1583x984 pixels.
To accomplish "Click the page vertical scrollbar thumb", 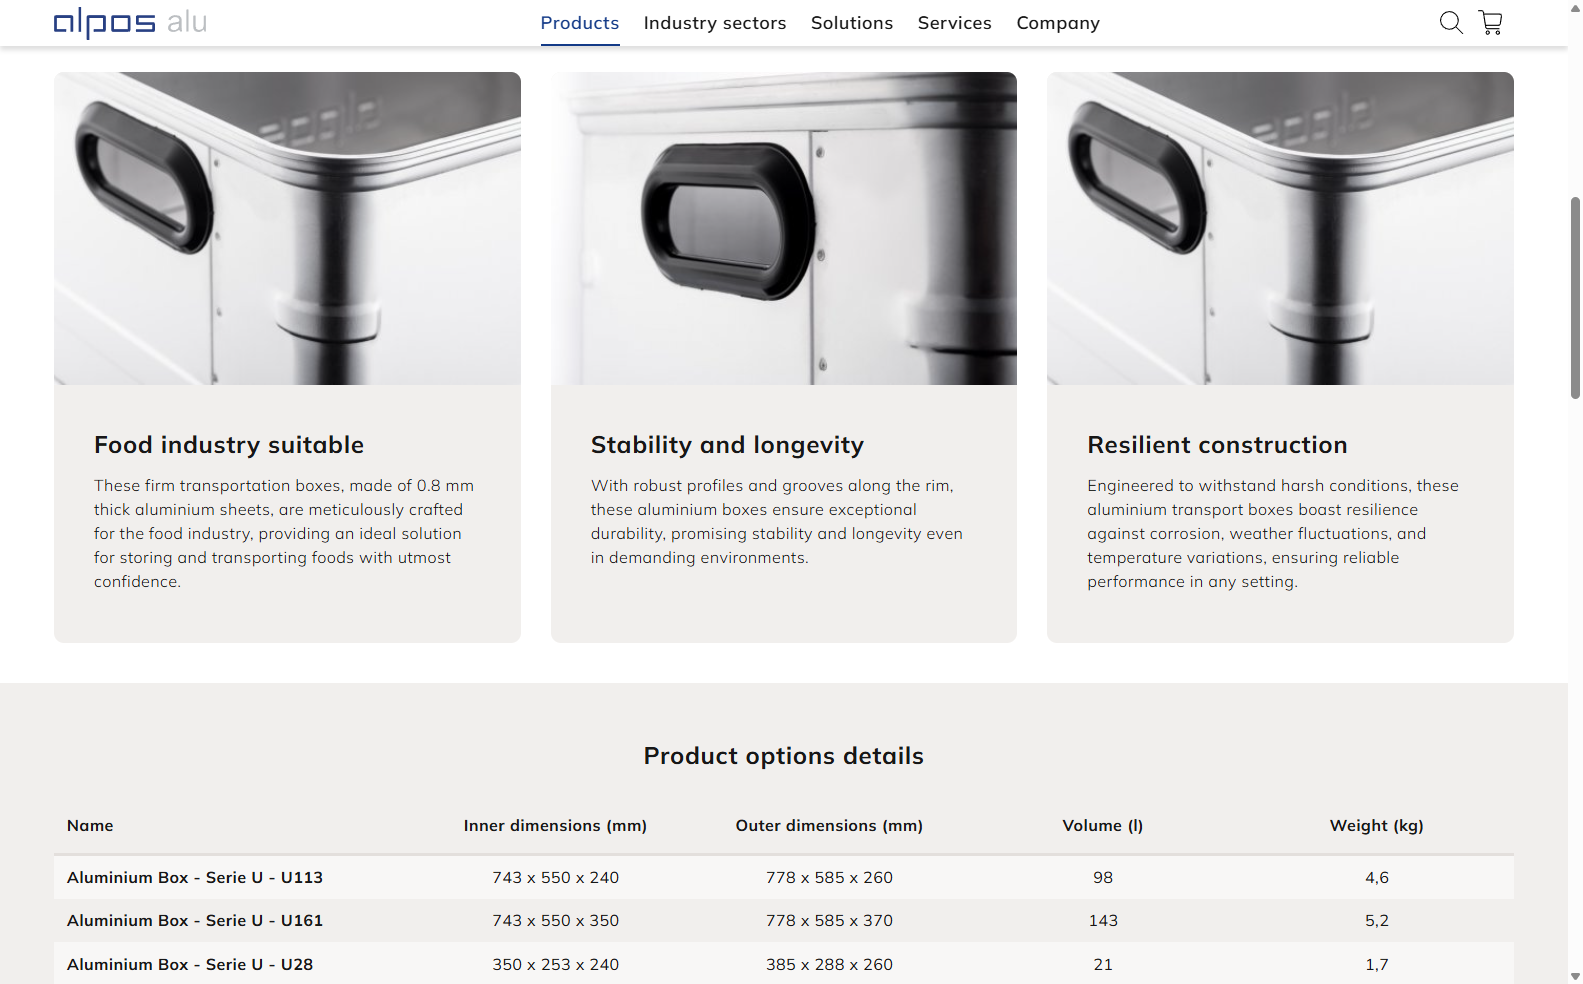I will pyautogui.click(x=1575, y=298).
